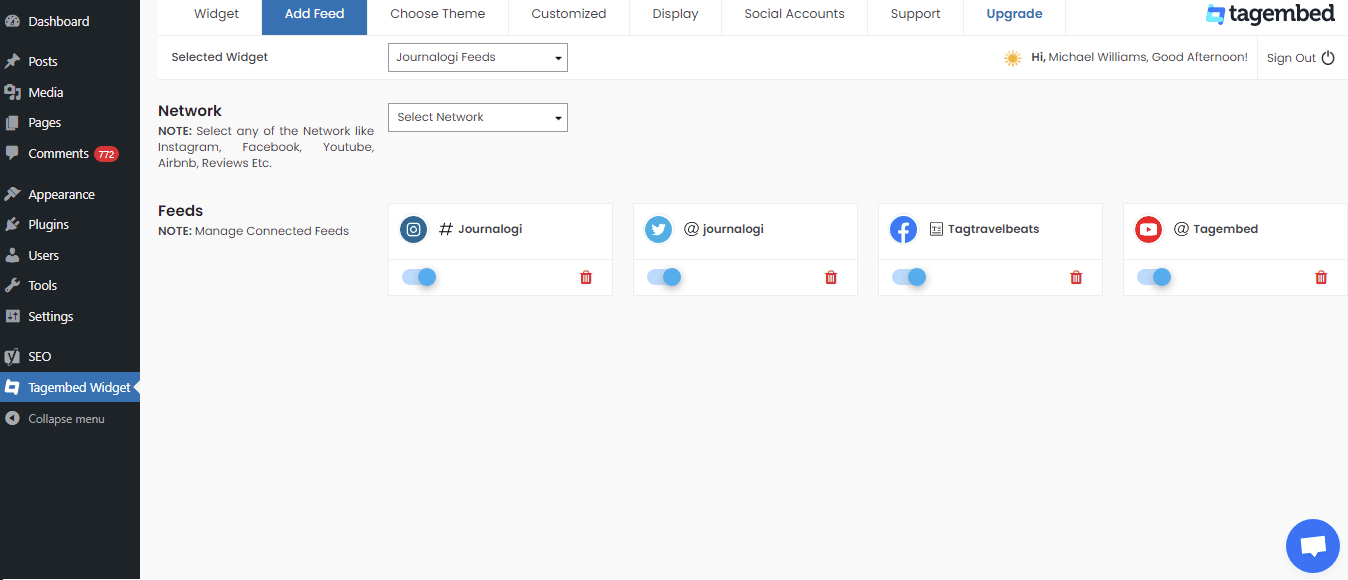This screenshot has height=580, width=1348.
Task: Click the sun greeting icon
Action: (1013, 58)
